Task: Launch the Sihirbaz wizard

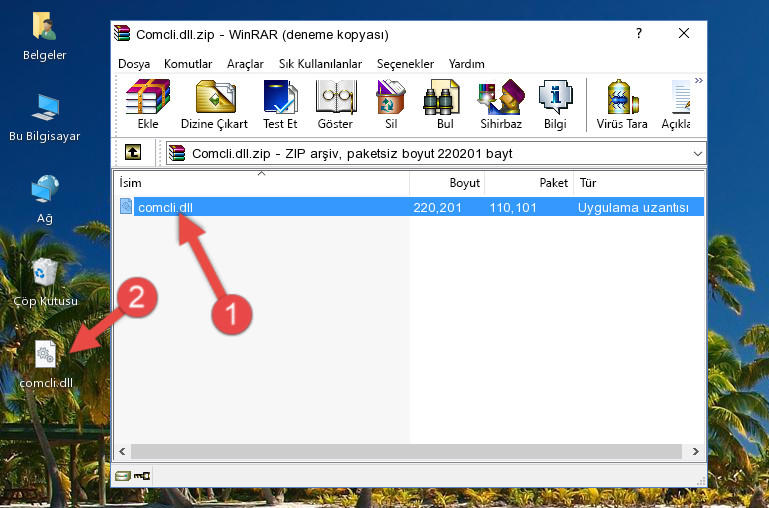Action: click(501, 104)
